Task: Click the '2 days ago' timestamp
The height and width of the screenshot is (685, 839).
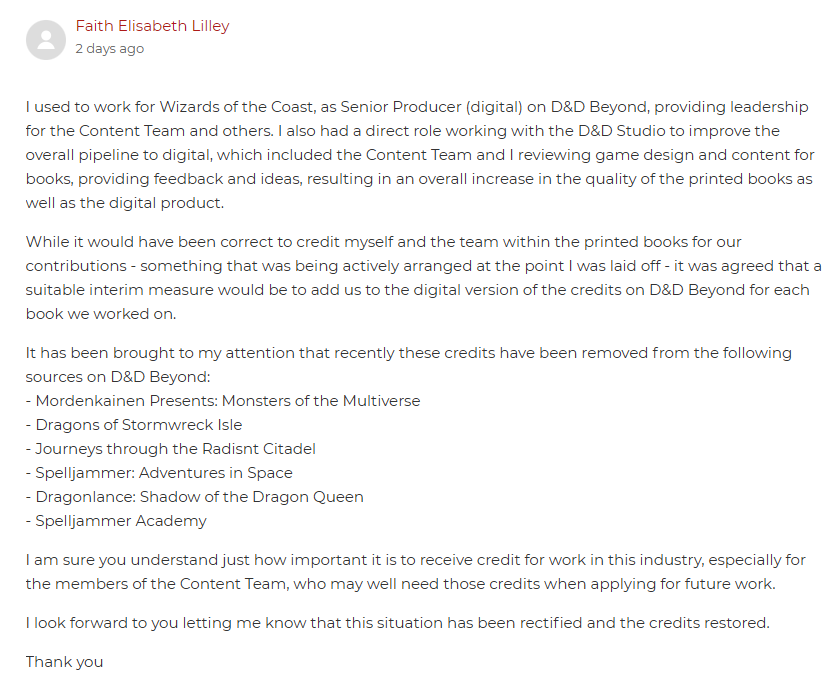Action: pos(110,49)
